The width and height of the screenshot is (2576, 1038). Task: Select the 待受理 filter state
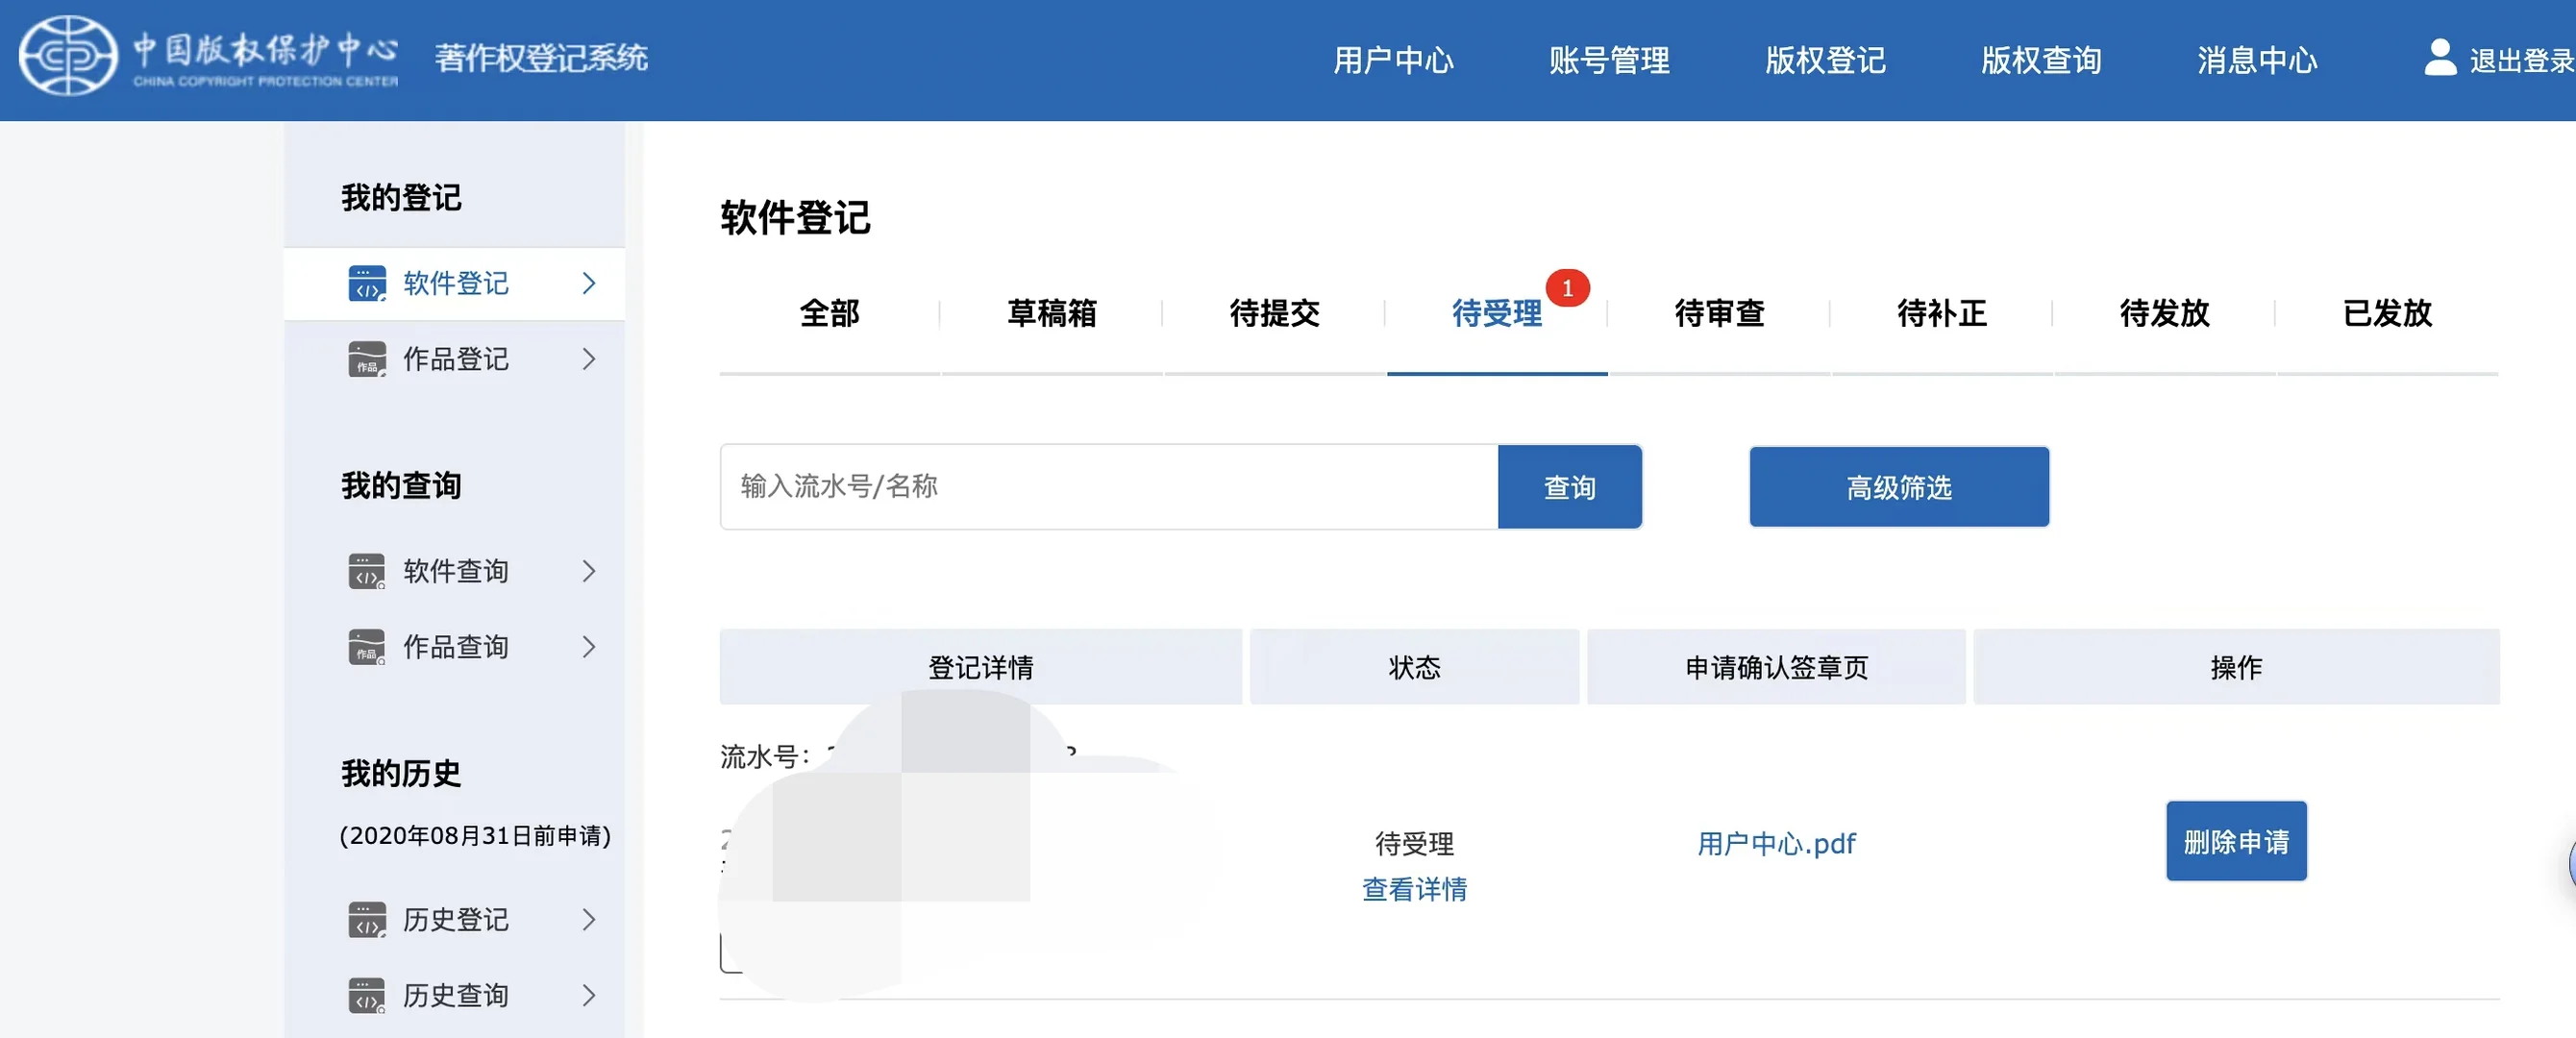(x=1497, y=313)
